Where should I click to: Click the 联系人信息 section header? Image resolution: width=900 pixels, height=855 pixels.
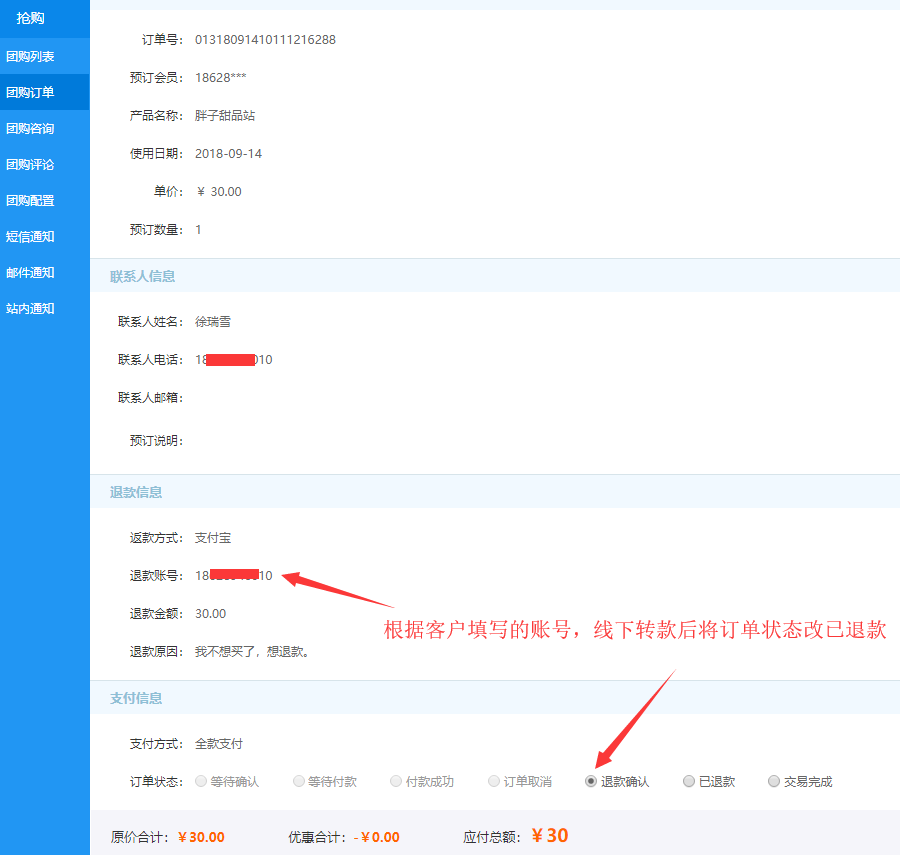point(142,276)
